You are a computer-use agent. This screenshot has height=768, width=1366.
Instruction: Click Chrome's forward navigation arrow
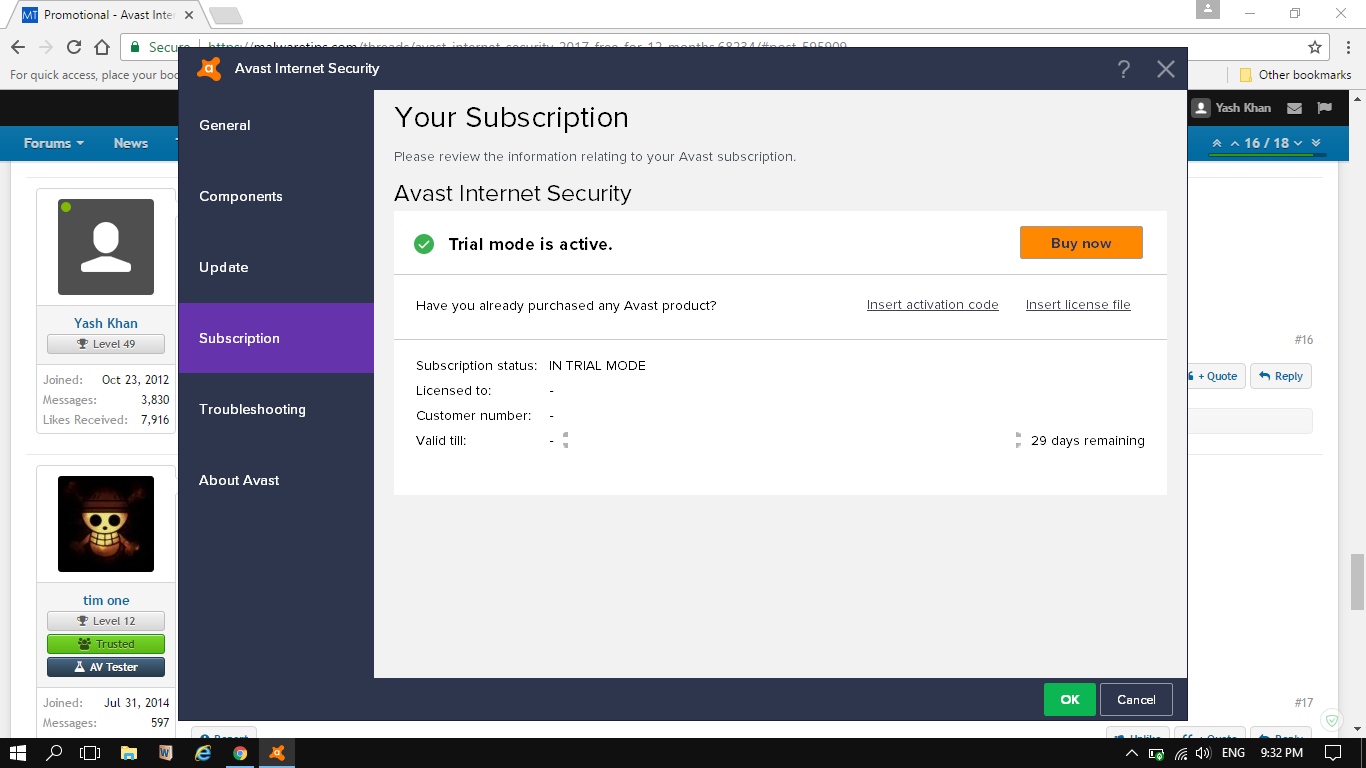(x=46, y=47)
